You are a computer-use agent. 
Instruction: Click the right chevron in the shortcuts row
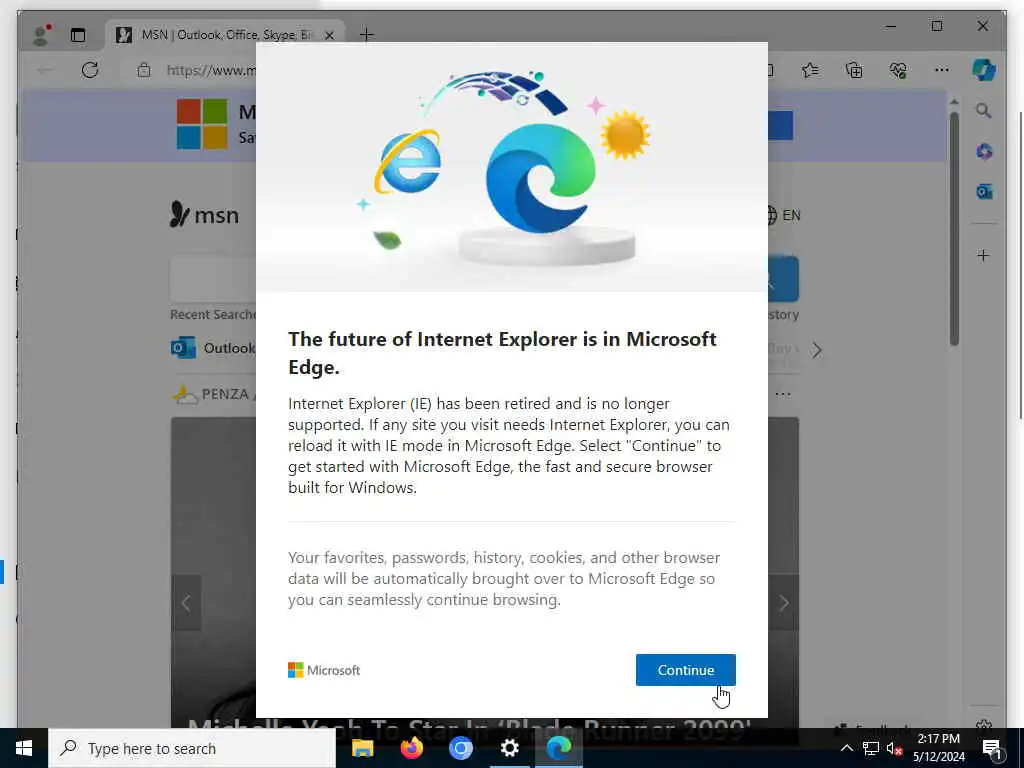817,351
